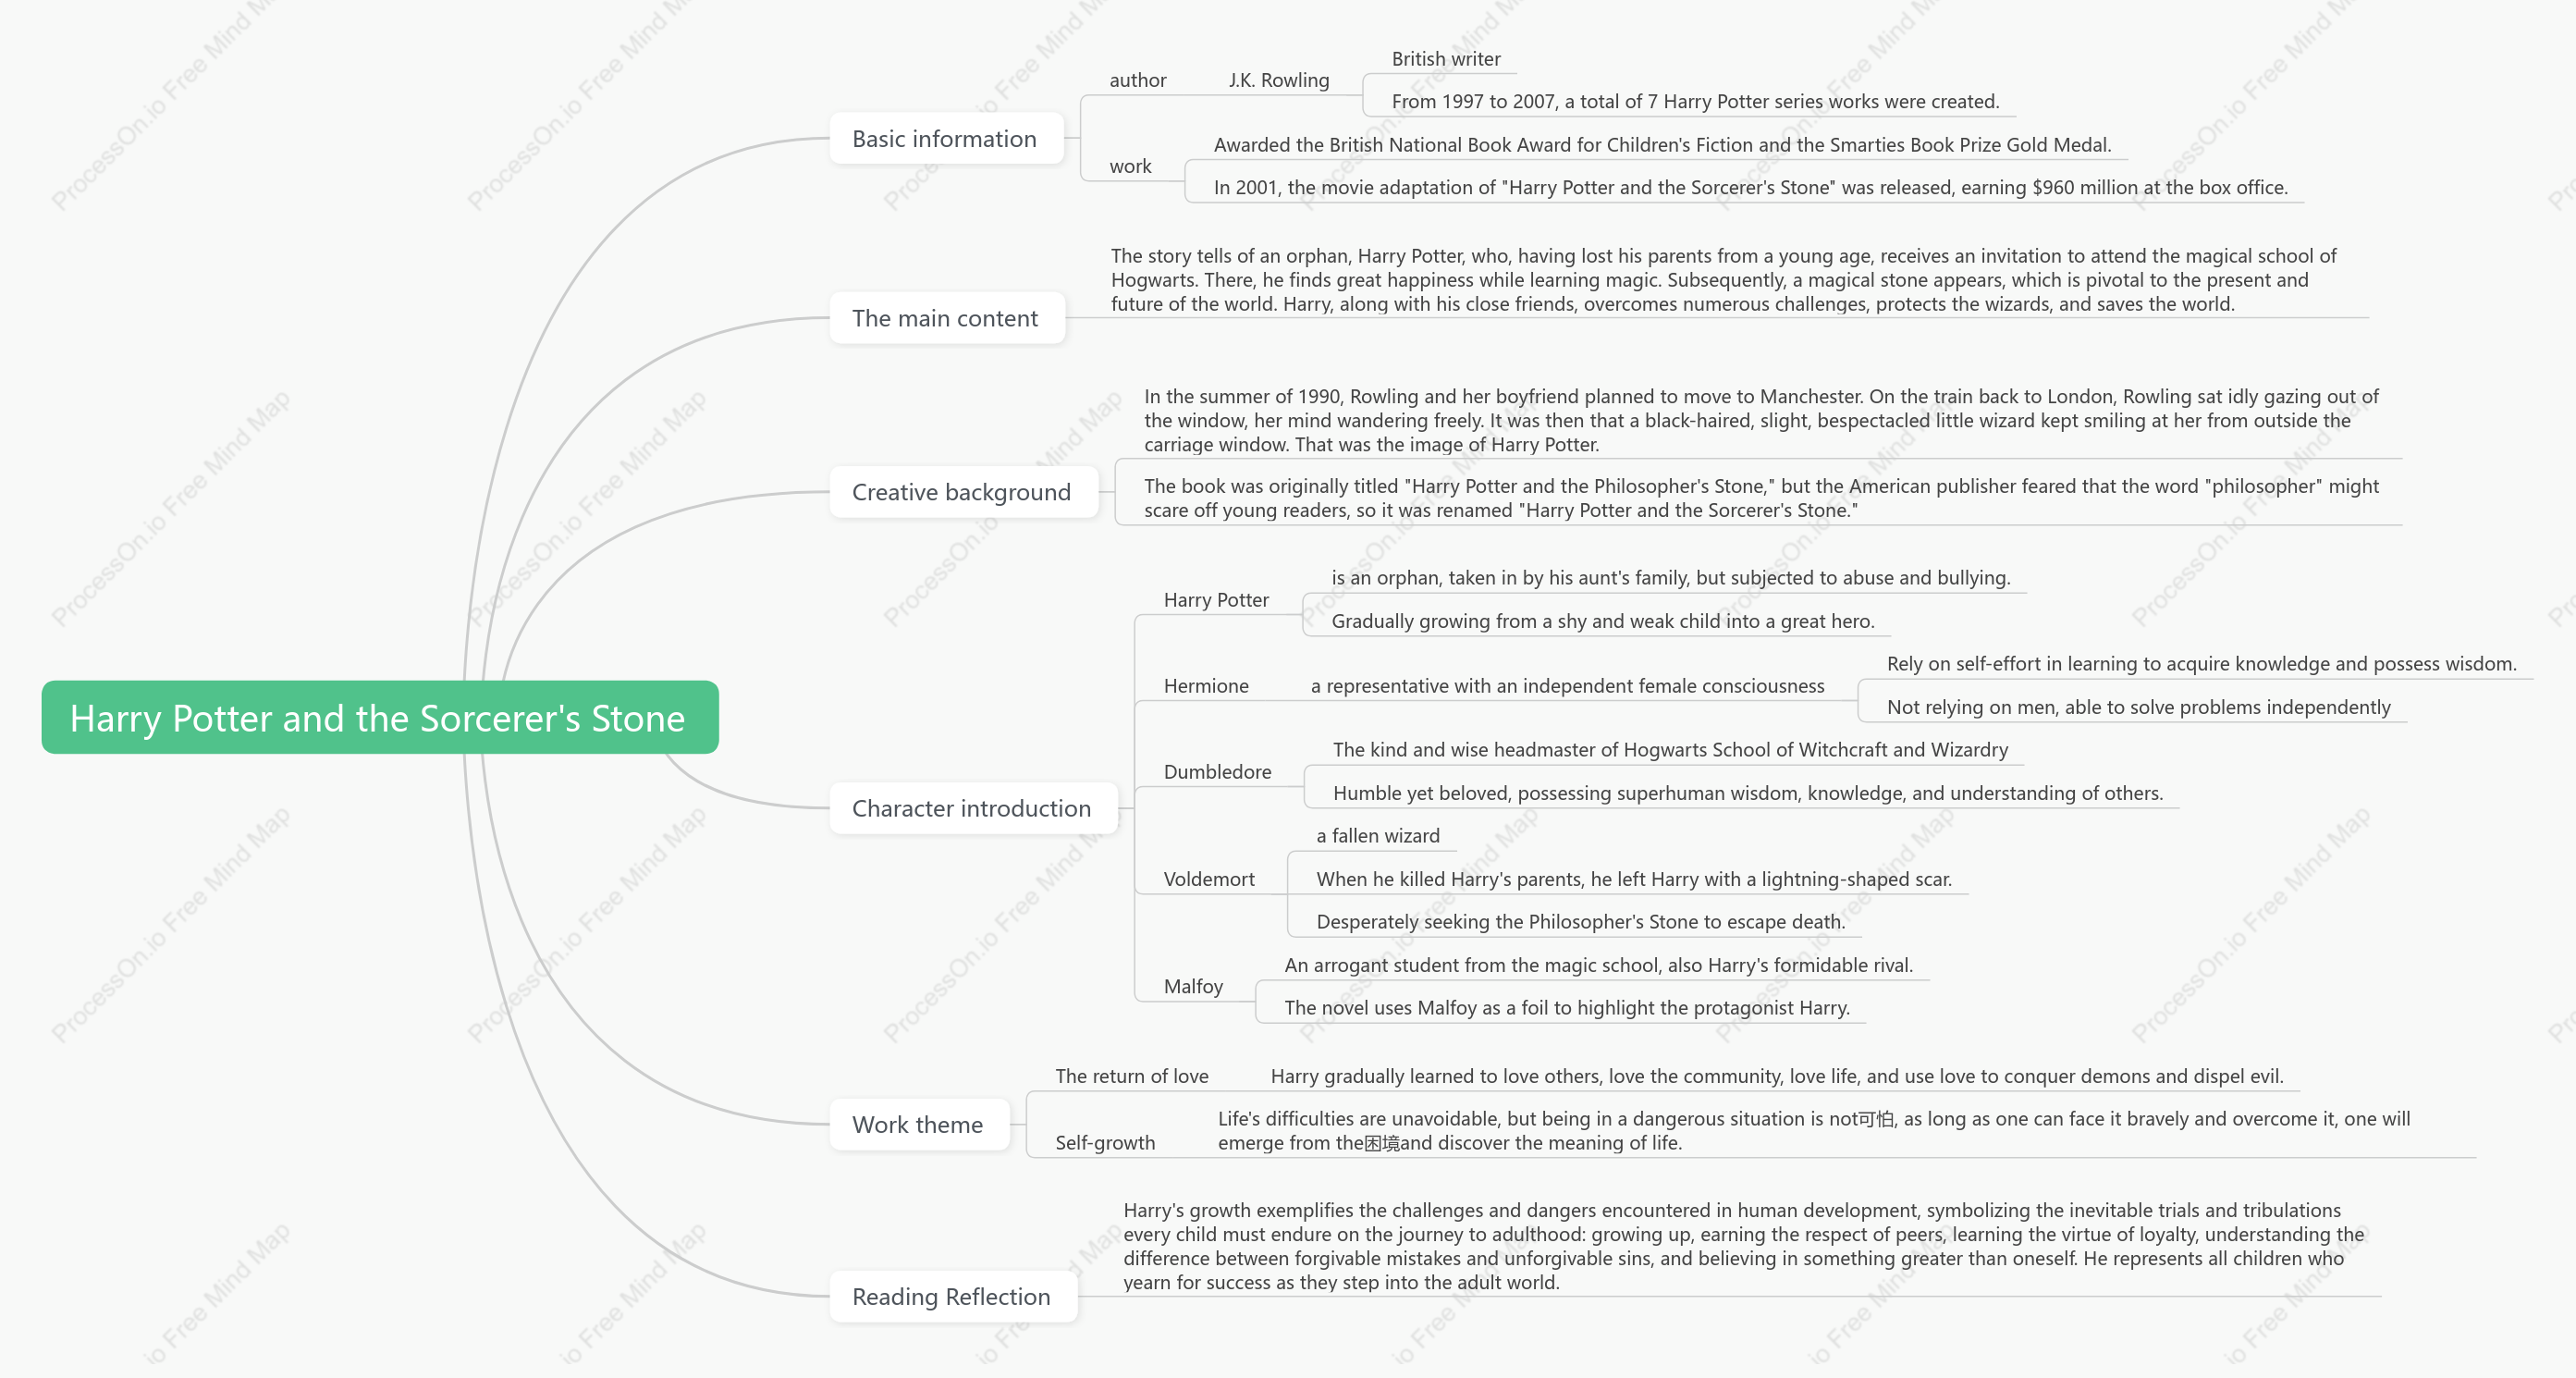
Task: Select the work subtopic under Basic information
Action: tap(1130, 166)
